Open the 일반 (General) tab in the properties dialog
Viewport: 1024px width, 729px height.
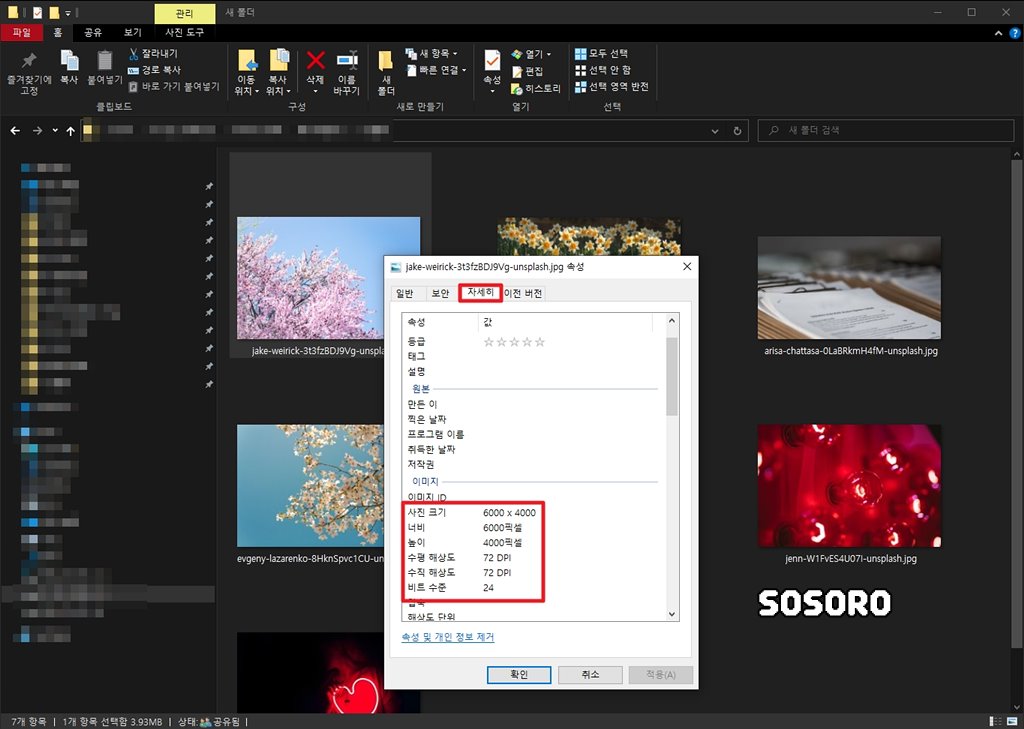click(x=405, y=293)
